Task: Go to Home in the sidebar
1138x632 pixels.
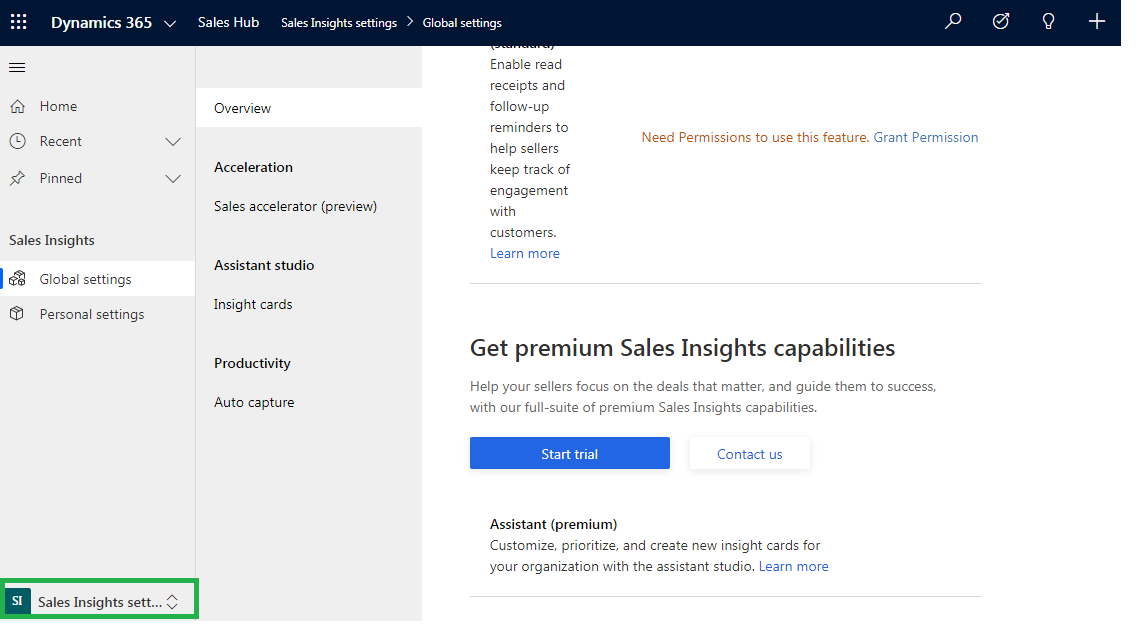Action: pos(58,106)
